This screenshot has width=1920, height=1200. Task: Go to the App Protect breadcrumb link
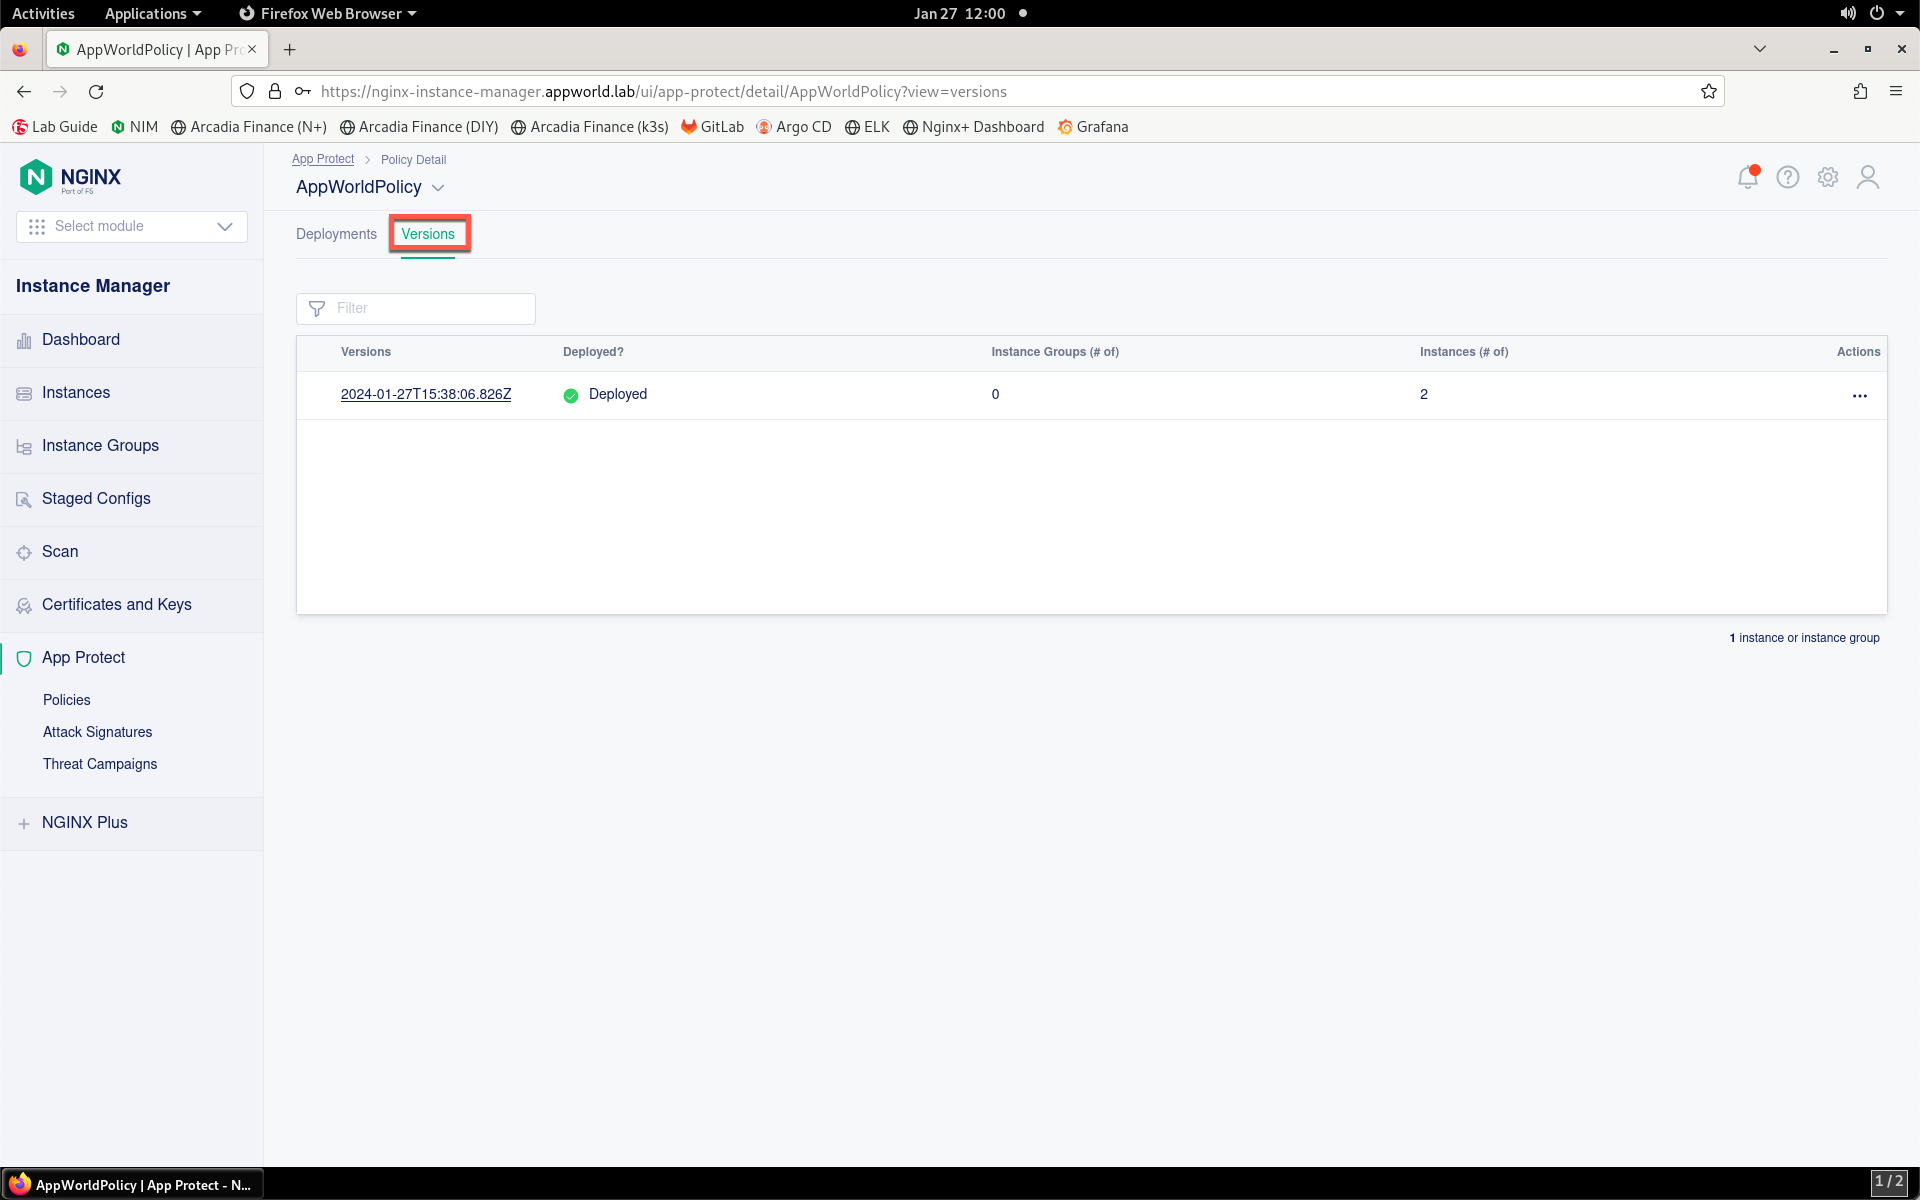pos(323,160)
